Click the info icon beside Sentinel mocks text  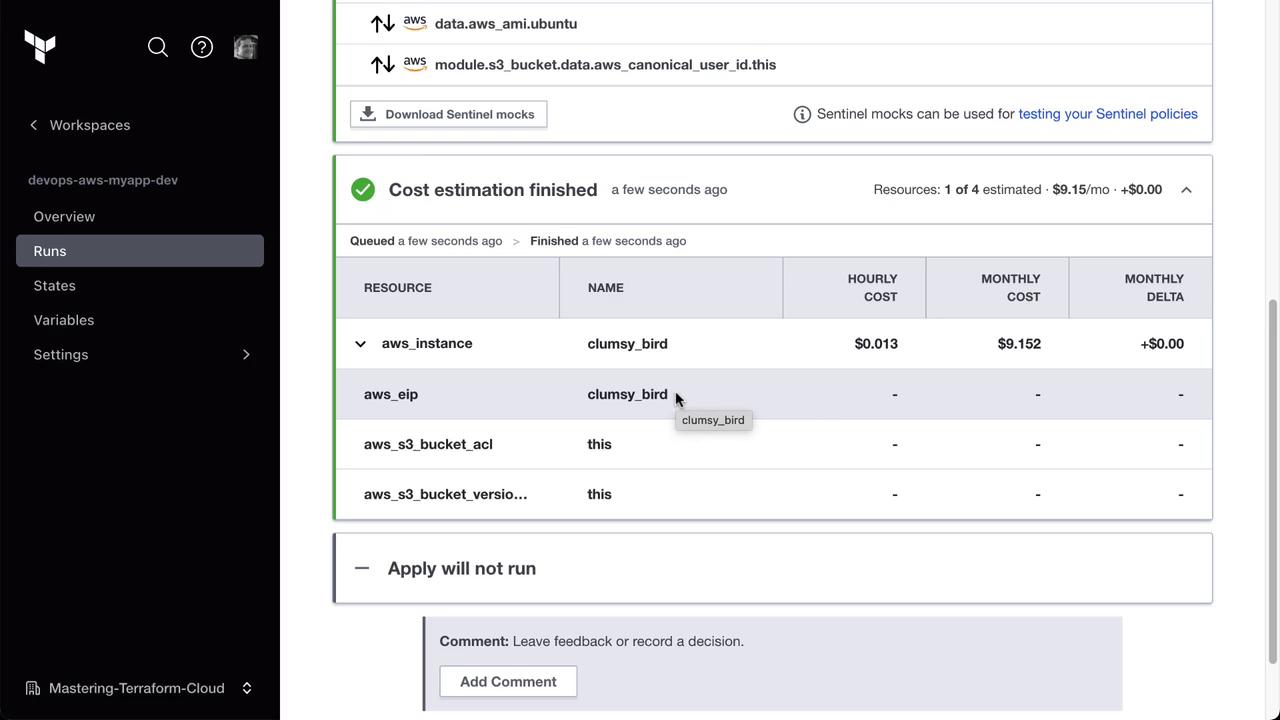[x=802, y=114]
